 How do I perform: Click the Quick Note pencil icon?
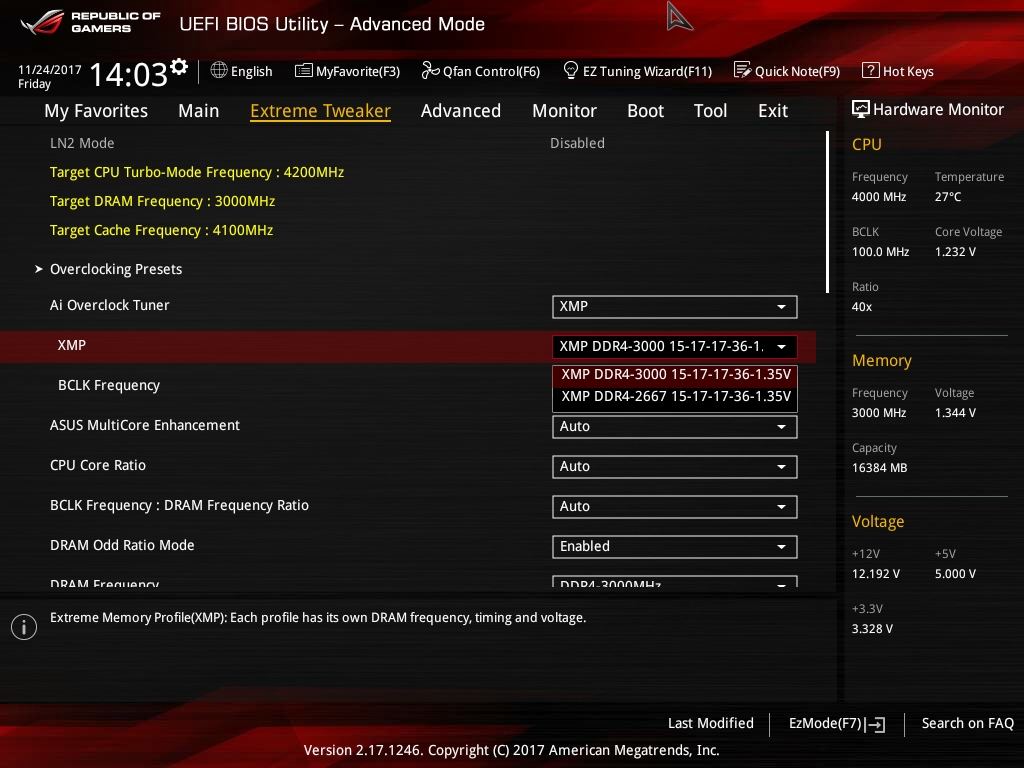coord(742,70)
